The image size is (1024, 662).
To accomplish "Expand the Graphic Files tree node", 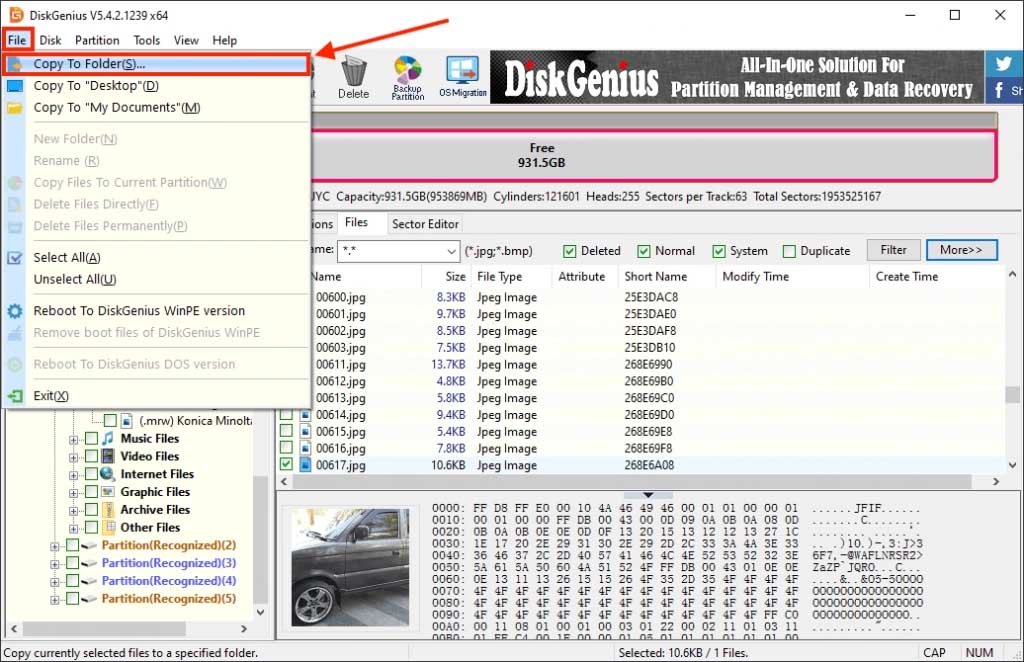I will pyautogui.click(x=74, y=493).
